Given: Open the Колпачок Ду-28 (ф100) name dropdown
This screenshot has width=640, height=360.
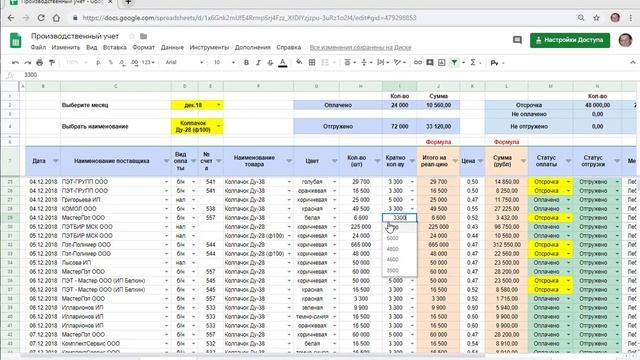Looking at the screenshot, I should coord(218,126).
